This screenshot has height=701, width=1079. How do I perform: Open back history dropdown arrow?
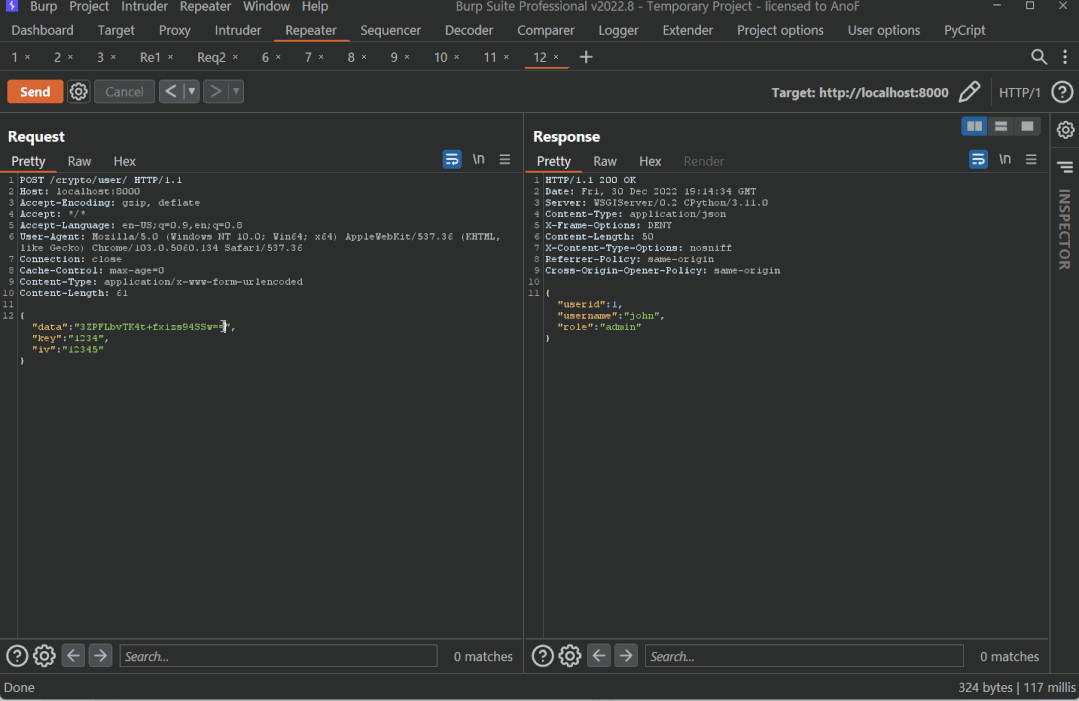point(191,91)
